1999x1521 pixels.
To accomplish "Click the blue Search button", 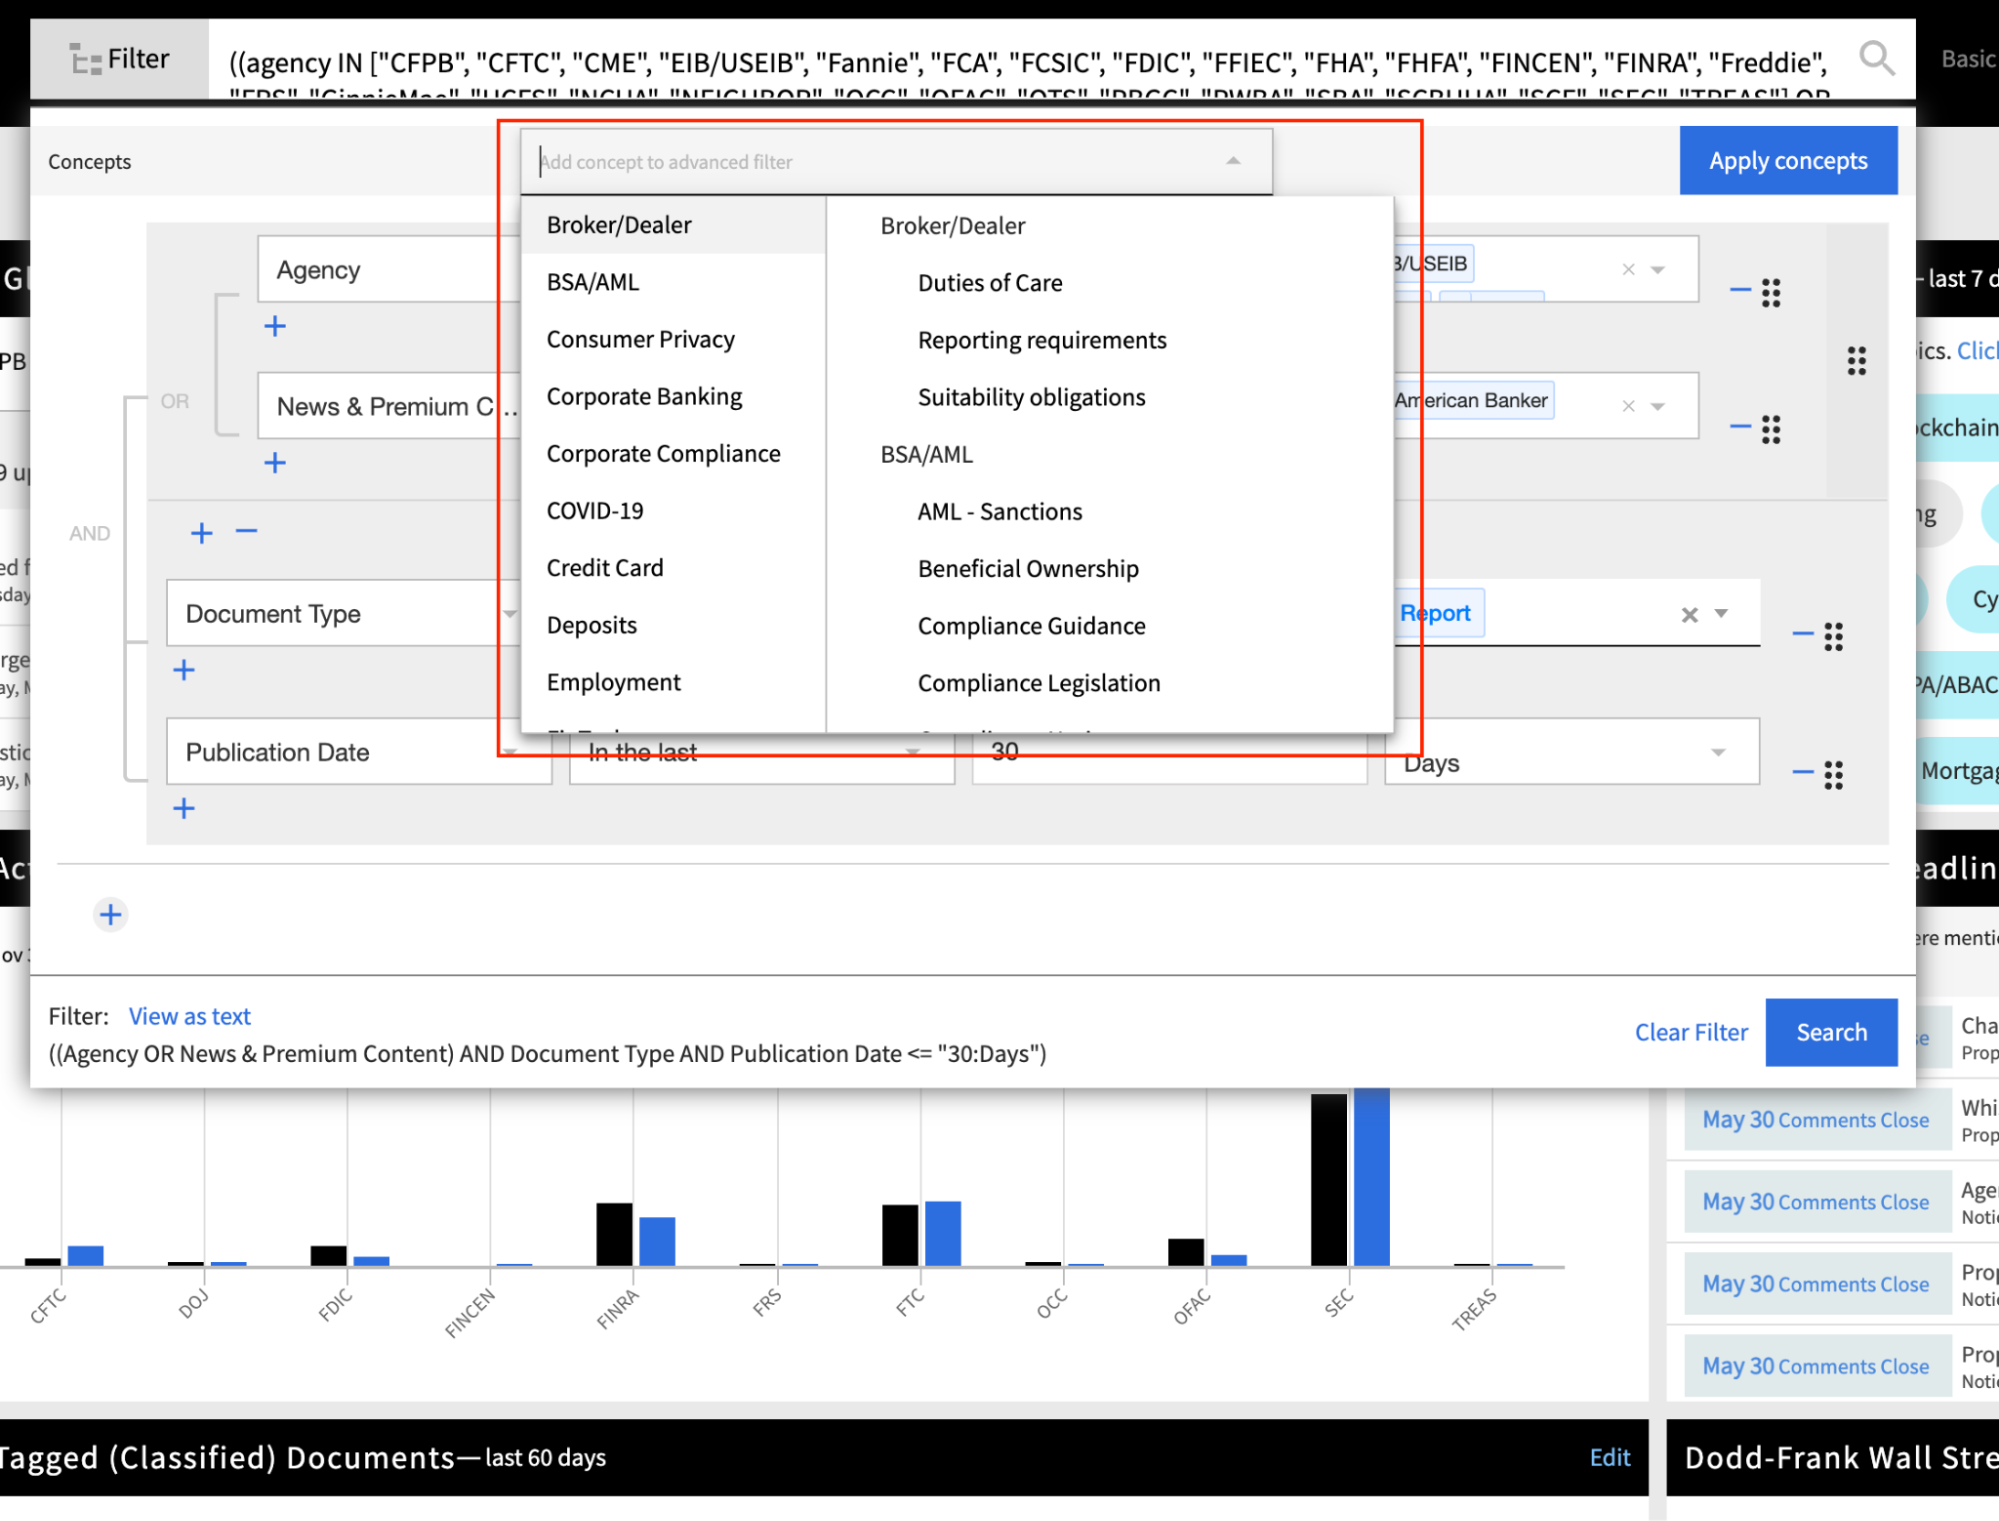I will click(1831, 1032).
